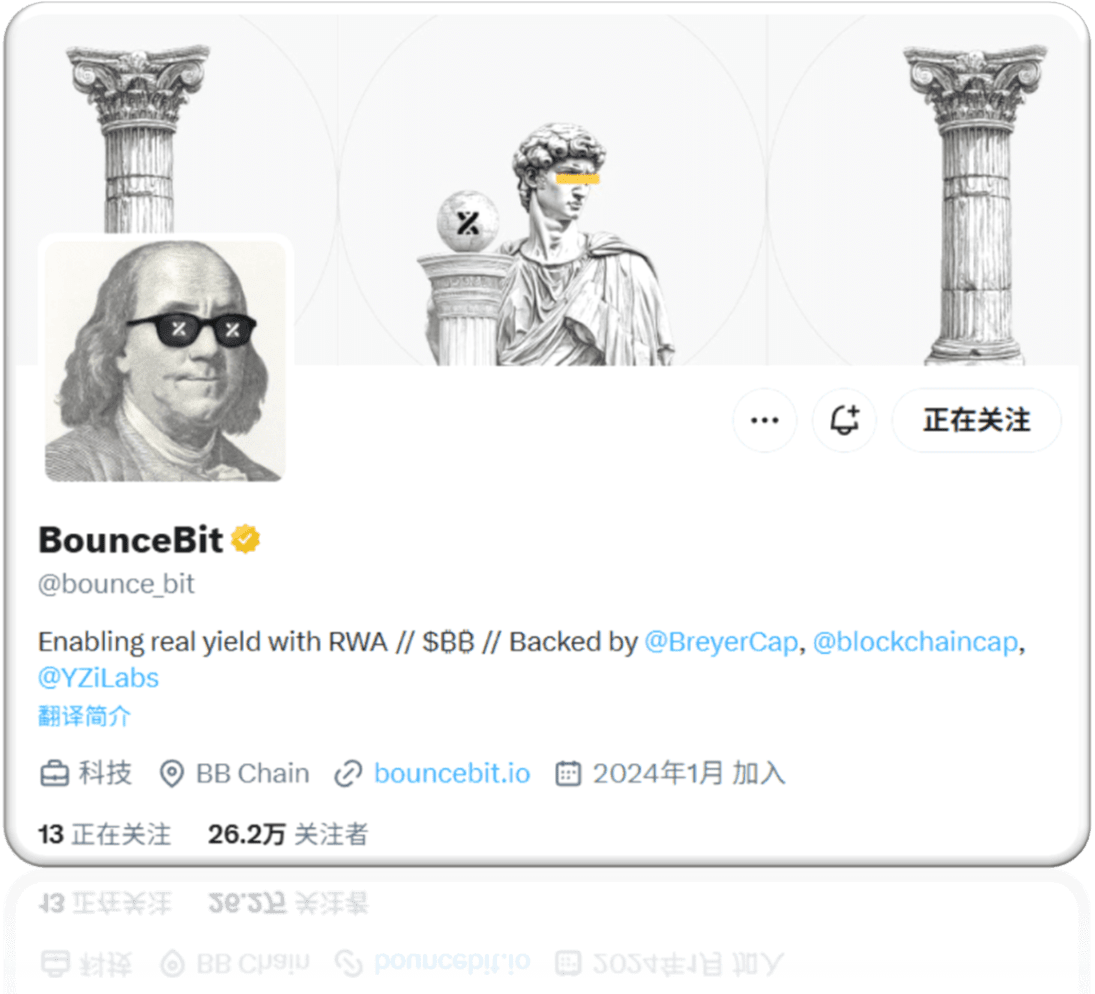Click the briefcase category icon
This screenshot has width=1095, height=994.
54,774
